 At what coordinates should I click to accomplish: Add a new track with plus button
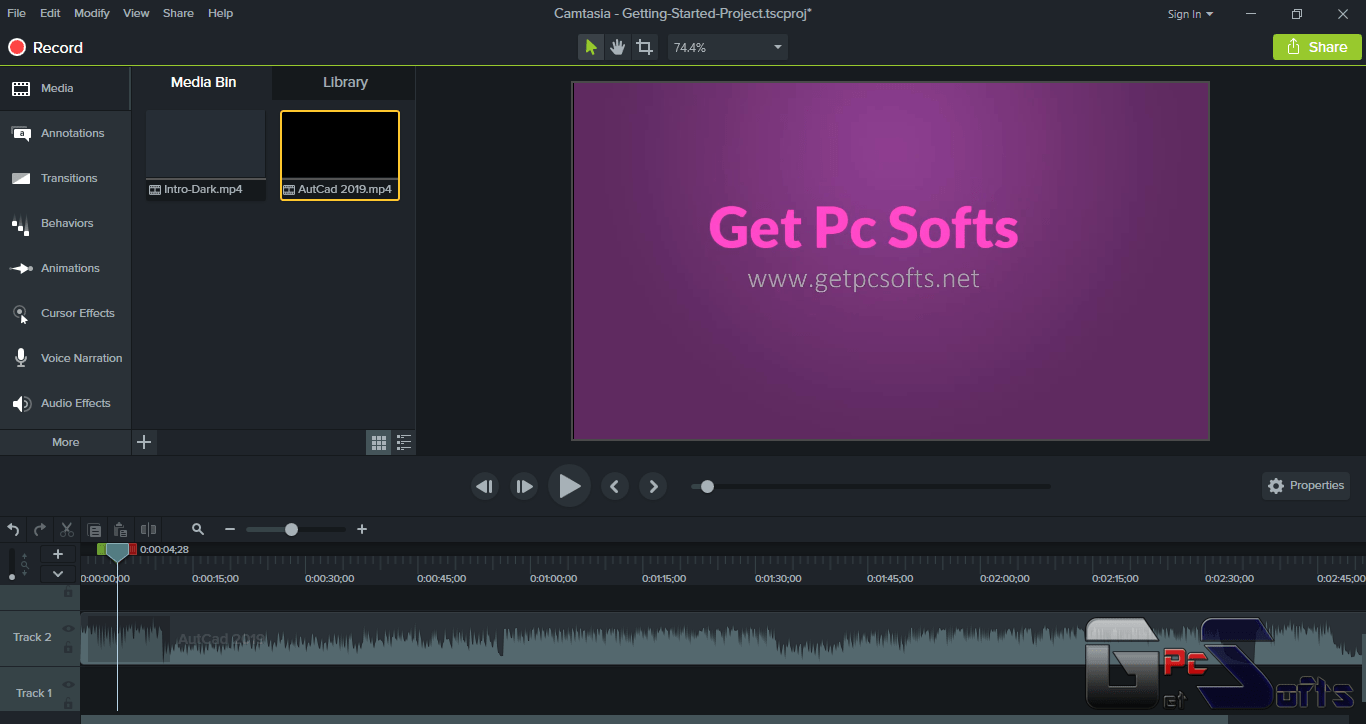pos(58,554)
